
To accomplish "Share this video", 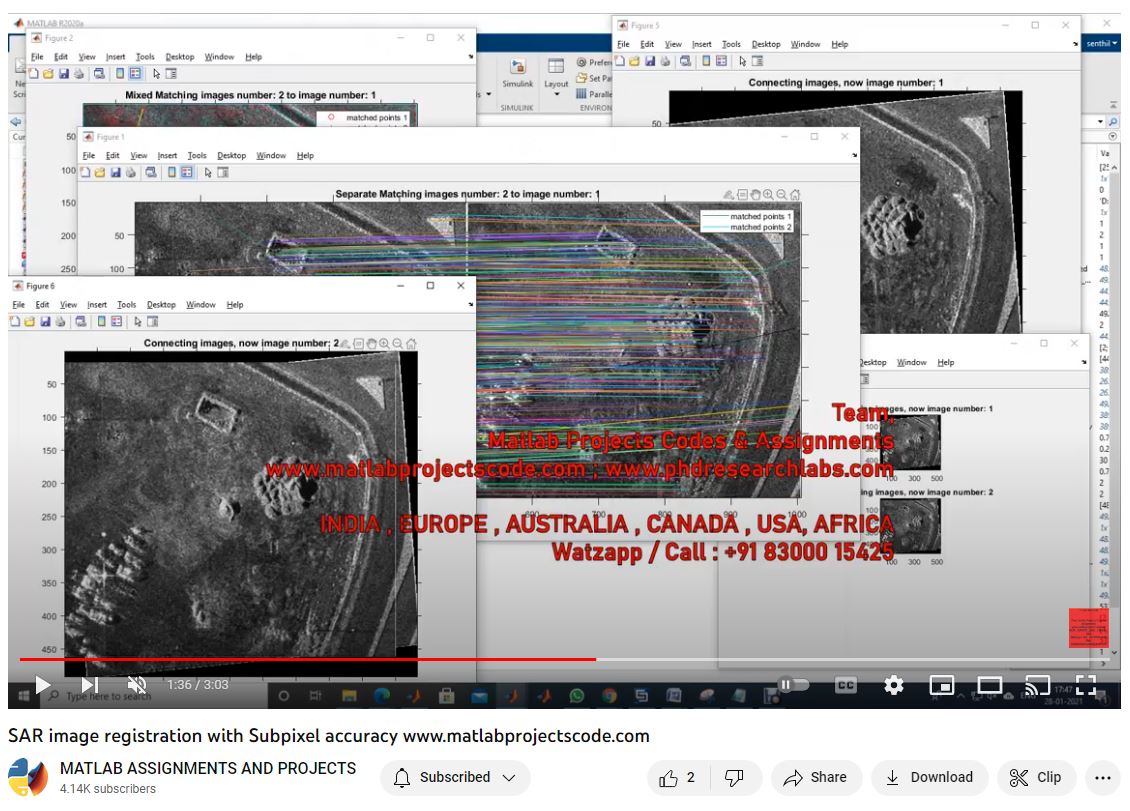I will pyautogui.click(x=816, y=777).
